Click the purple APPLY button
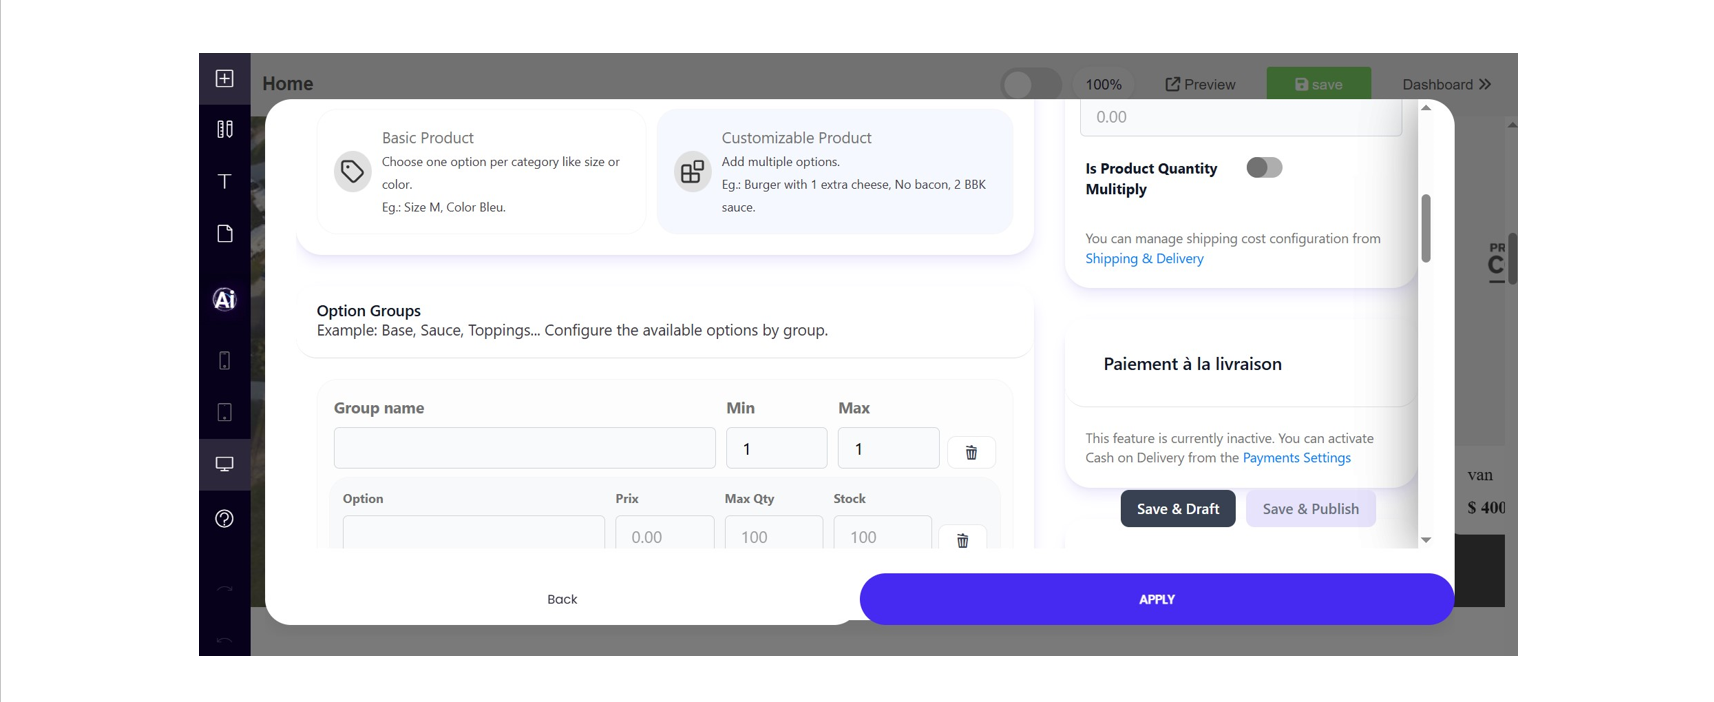Screen dimensions: 1714x702 coord(1157,599)
